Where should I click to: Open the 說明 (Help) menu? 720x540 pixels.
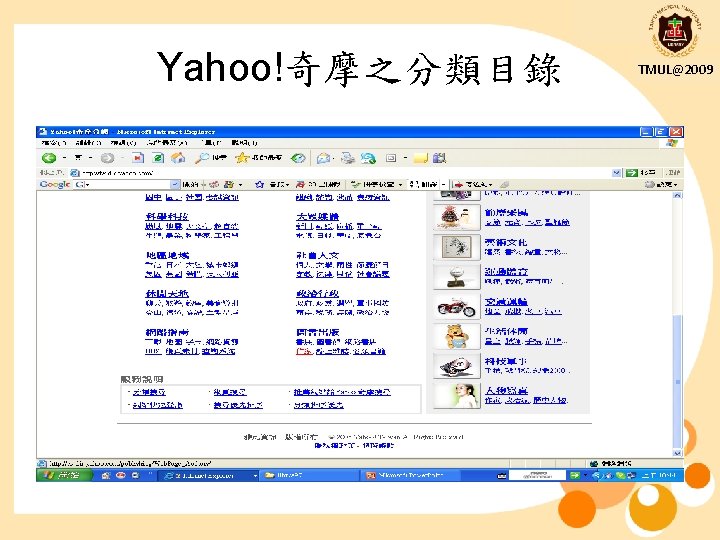tap(244, 143)
